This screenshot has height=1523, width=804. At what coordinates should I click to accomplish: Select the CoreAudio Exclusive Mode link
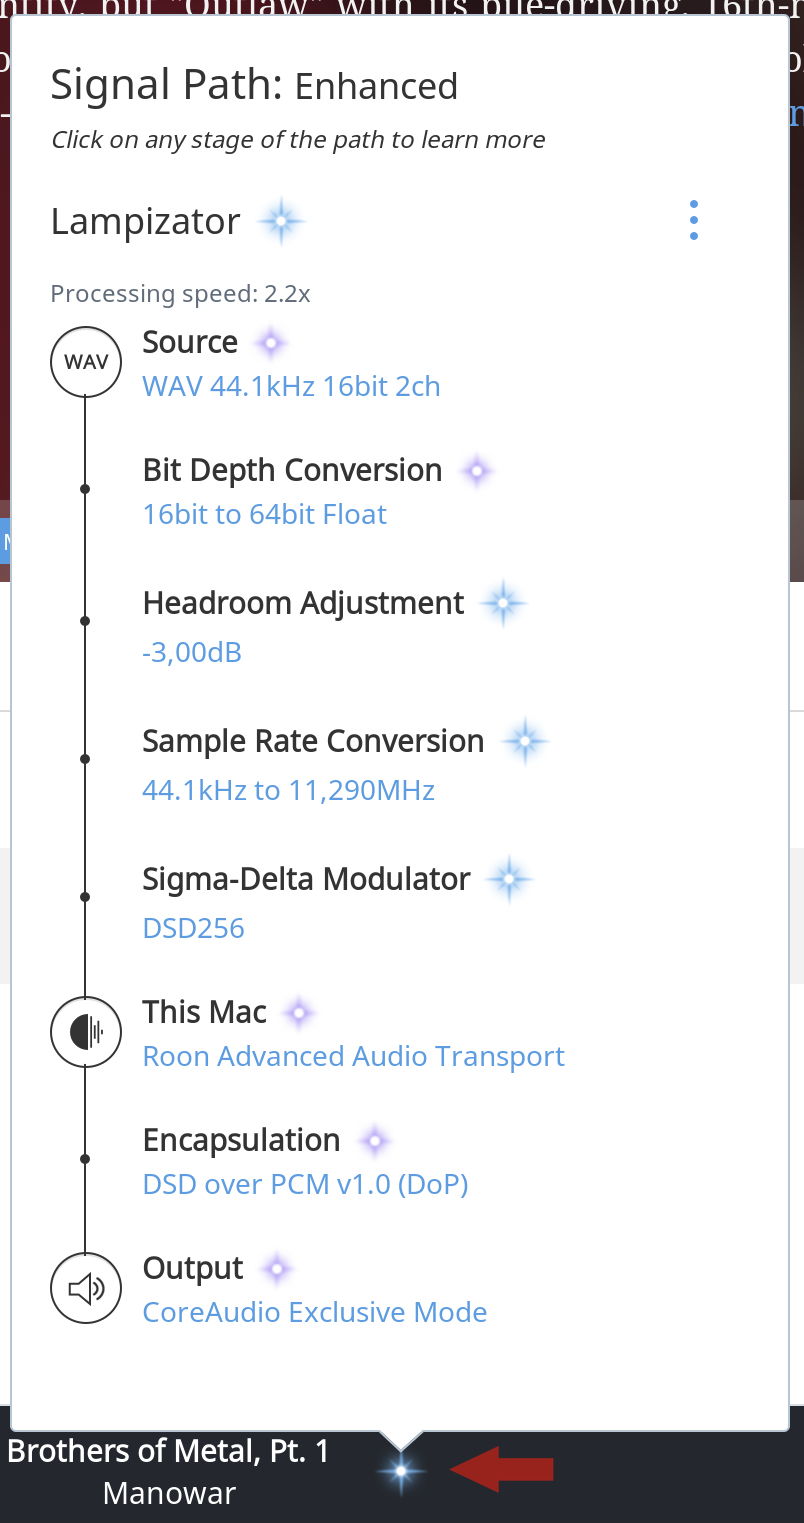pyautogui.click(x=314, y=1313)
